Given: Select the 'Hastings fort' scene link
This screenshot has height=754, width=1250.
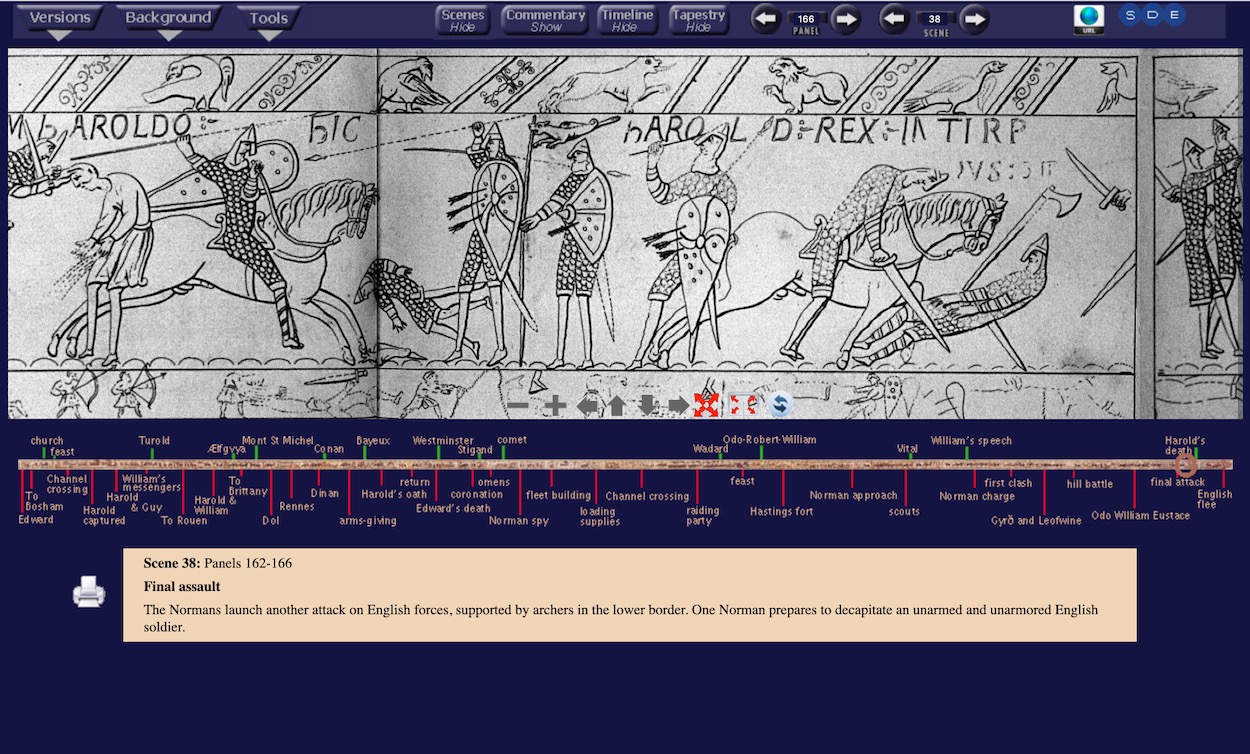Looking at the screenshot, I should [x=782, y=512].
